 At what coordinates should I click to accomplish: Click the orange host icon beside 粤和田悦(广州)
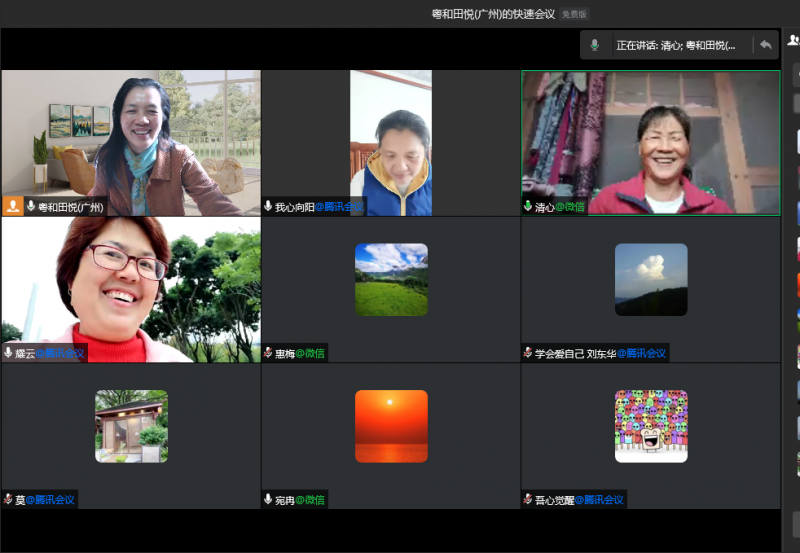[x=13, y=206]
